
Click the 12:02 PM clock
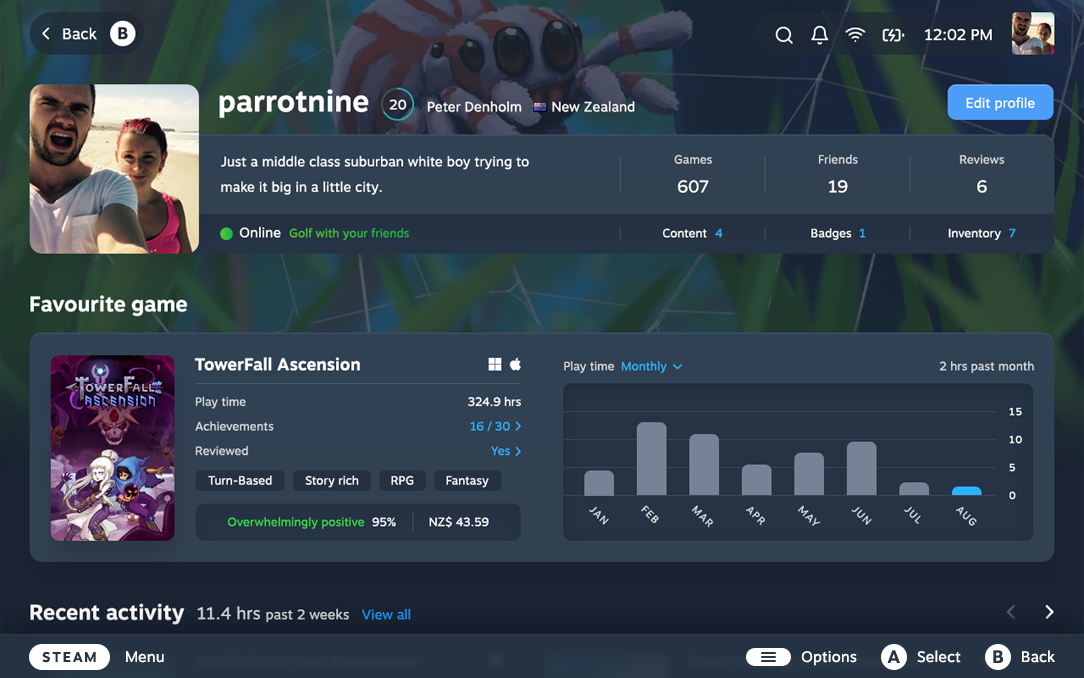point(957,35)
